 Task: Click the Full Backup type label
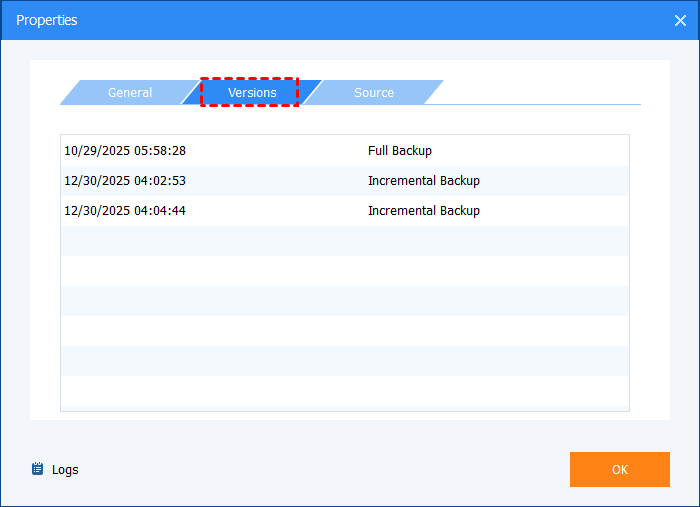[x=399, y=151]
